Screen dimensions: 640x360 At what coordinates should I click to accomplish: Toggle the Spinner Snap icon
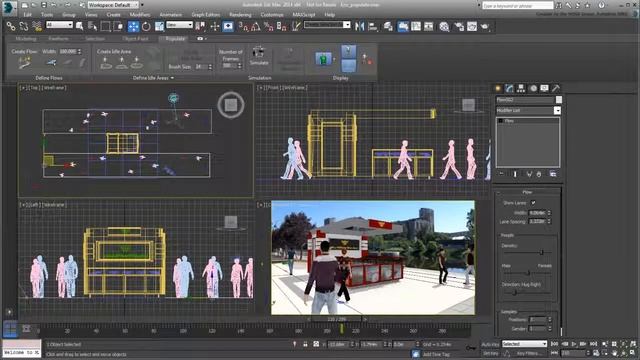(281, 27)
